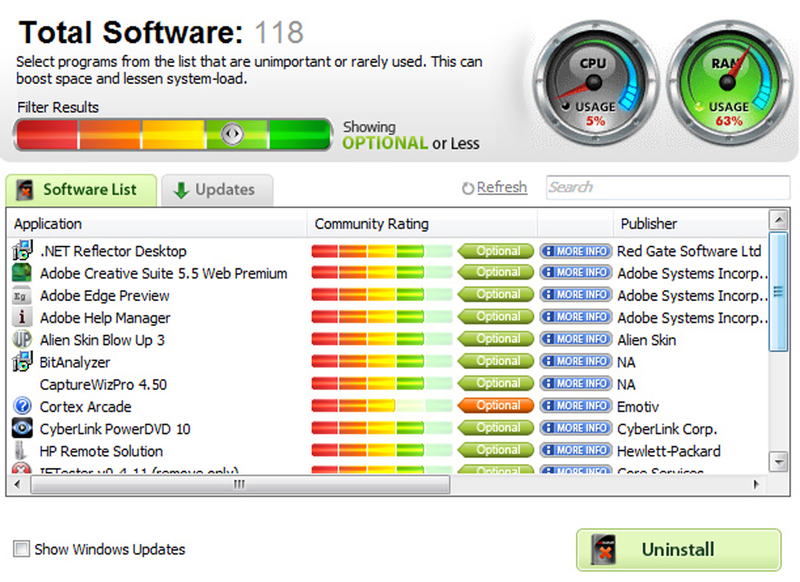Click the horizontal scrollbar left arrow
800x582 pixels.
click(x=18, y=484)
